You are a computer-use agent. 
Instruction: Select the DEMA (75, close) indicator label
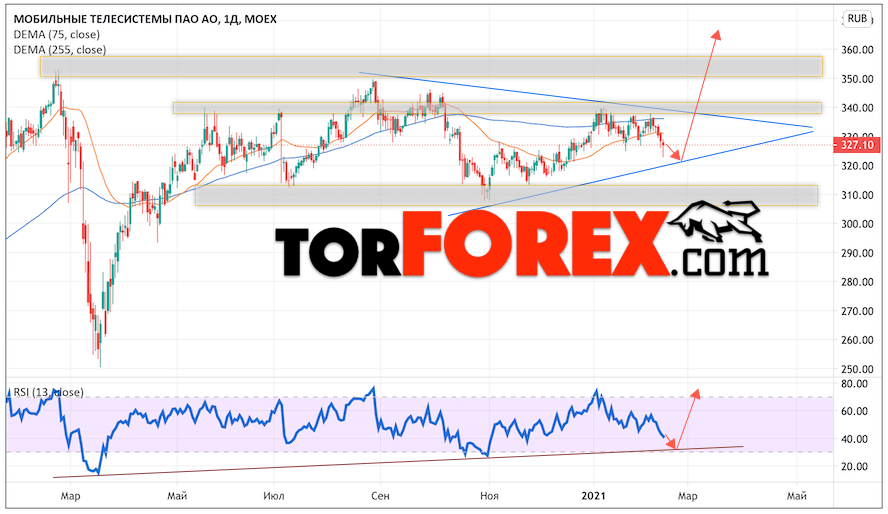click(57, 35)
